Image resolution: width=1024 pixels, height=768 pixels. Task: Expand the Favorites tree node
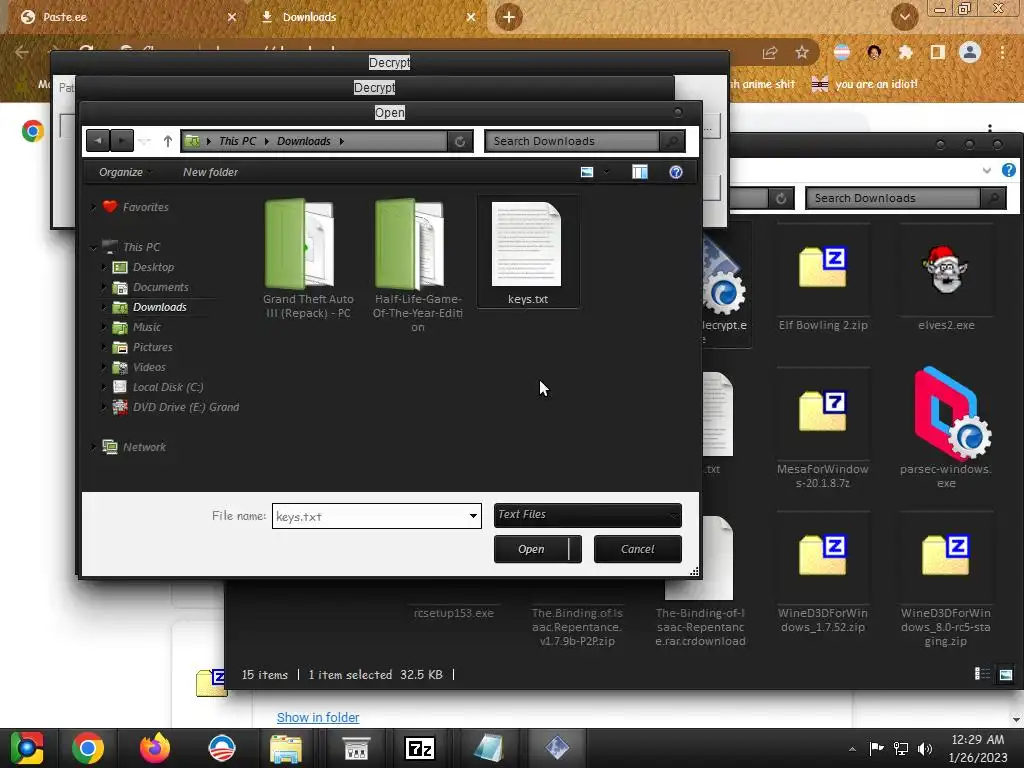point(93,207)
